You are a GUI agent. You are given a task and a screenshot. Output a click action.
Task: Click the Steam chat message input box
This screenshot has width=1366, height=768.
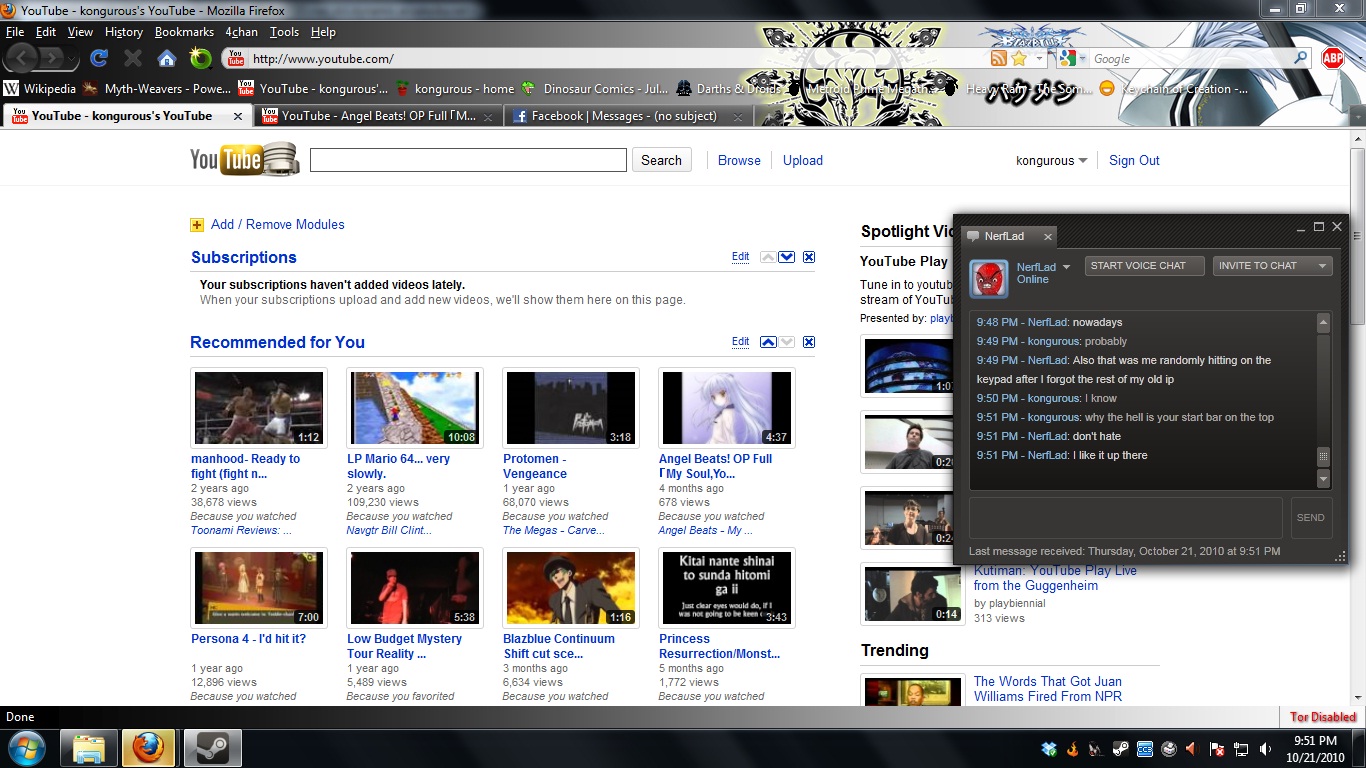pos(1125,518)
